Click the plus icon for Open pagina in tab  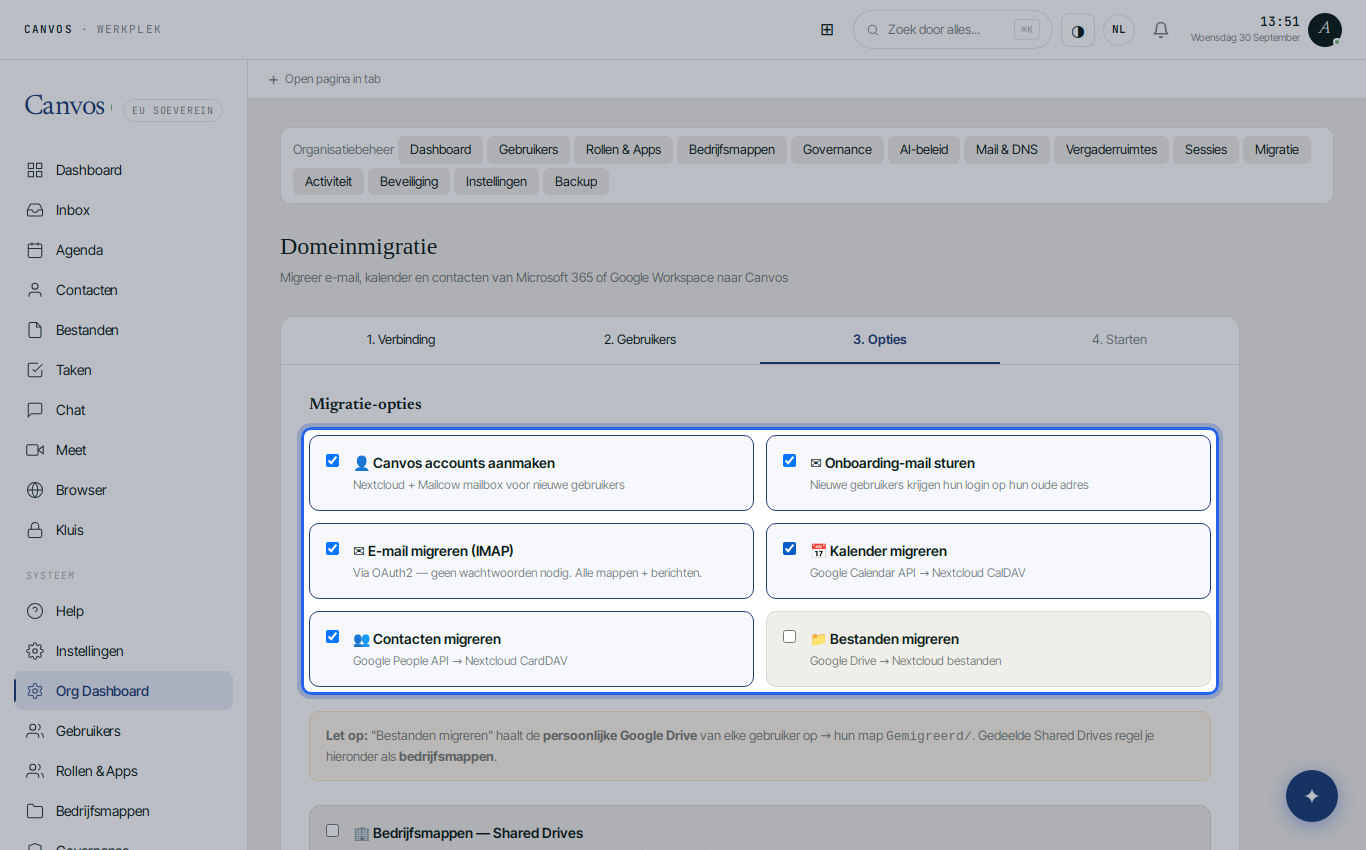273,79
